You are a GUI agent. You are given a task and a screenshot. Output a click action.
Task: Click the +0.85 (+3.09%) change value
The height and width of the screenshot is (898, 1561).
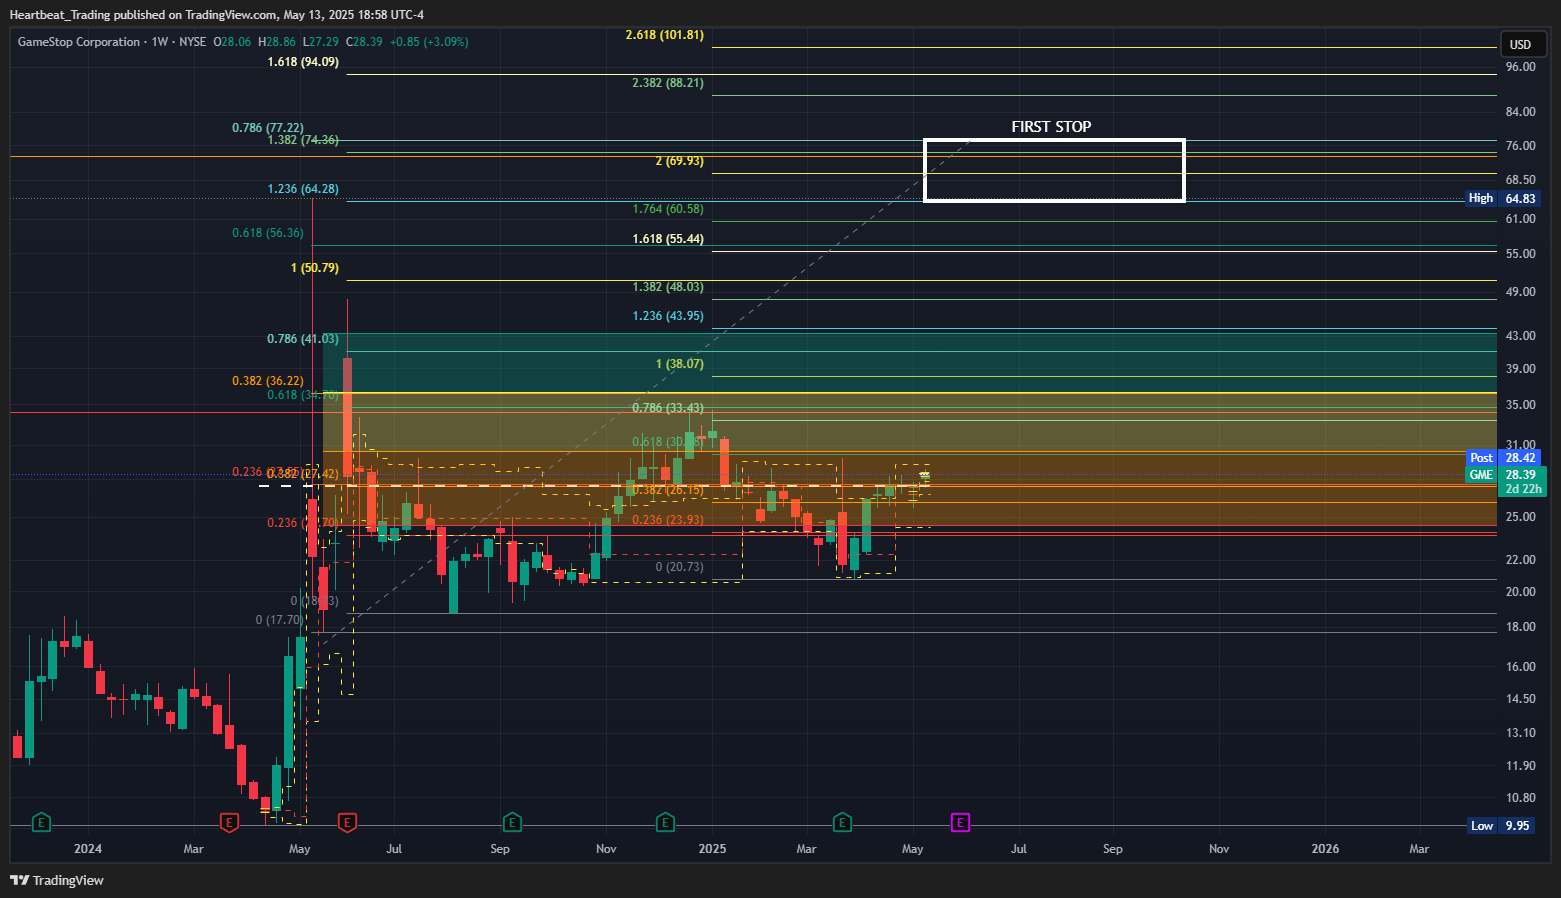tap(429, 42)
